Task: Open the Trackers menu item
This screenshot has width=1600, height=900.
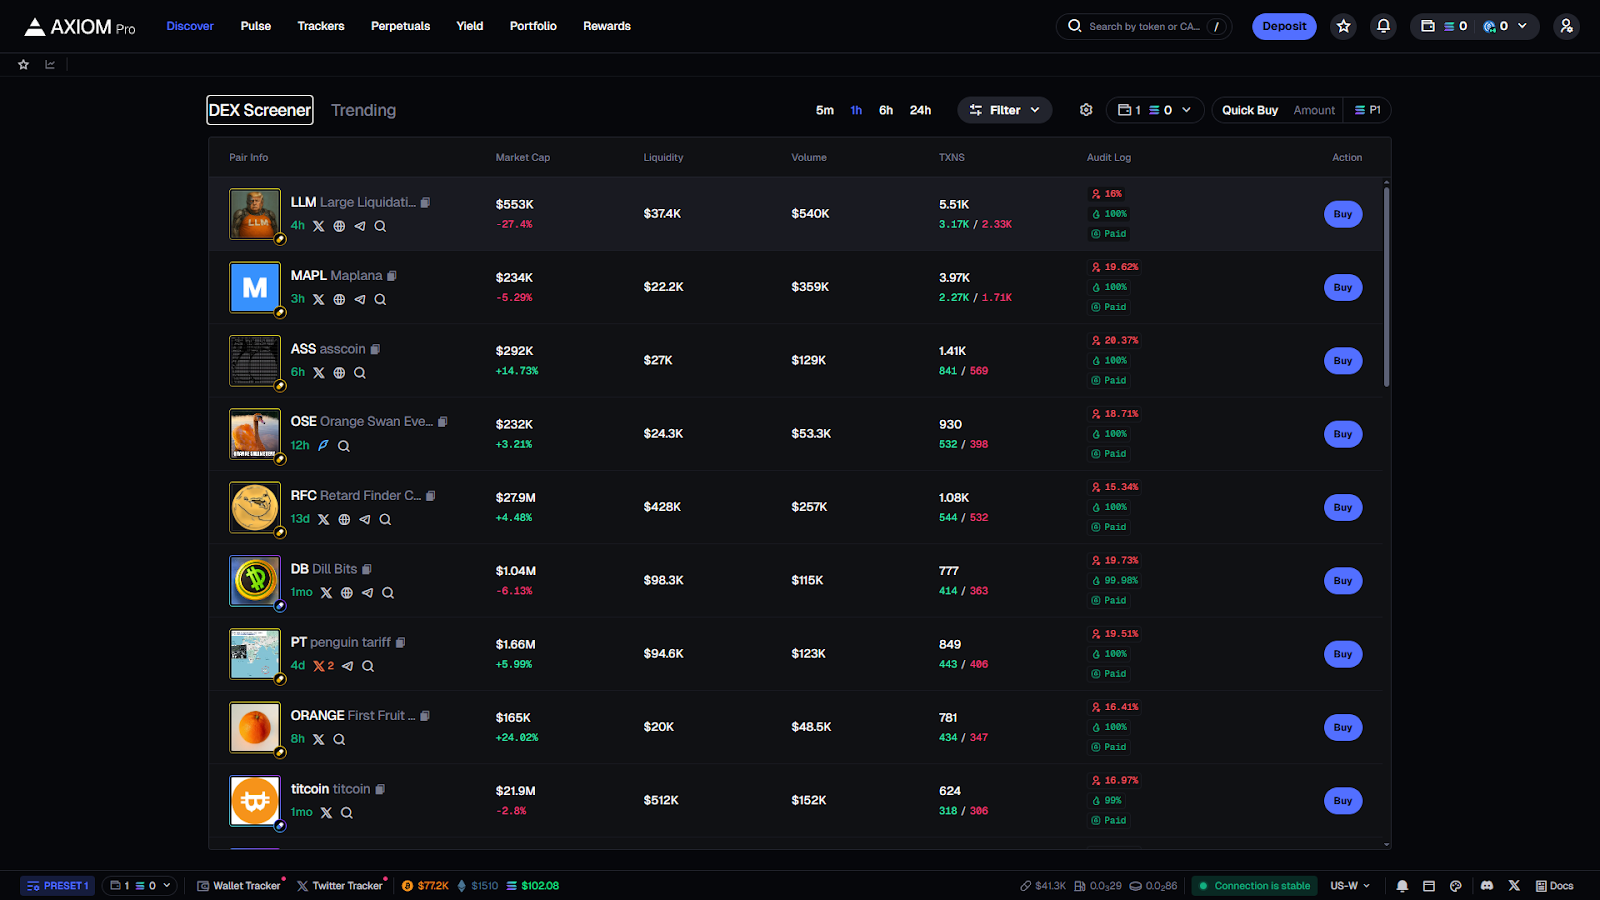Action: [x=321, y=26]
